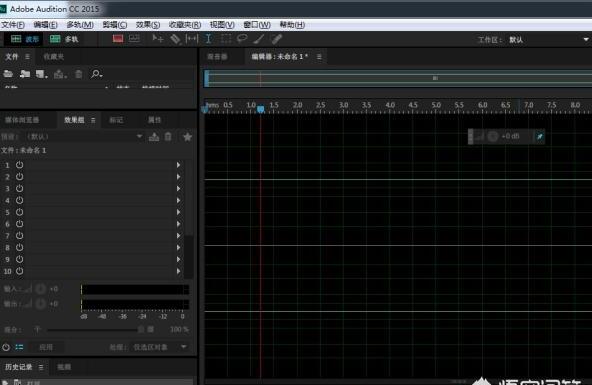This screenshot has width=592, height=385.
Task: Click the pin icon on the volume HUD
Action: click(540, 136)
